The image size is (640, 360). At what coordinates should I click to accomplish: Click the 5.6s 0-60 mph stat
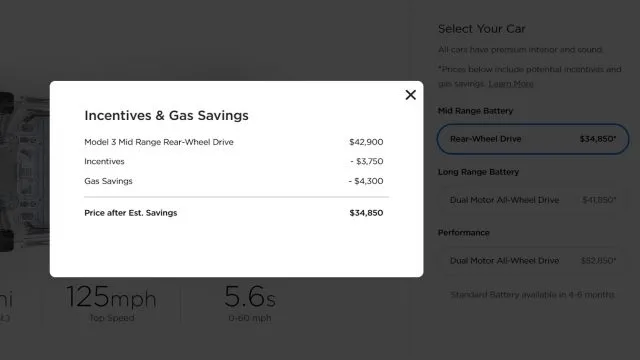(x=250, y=303)
